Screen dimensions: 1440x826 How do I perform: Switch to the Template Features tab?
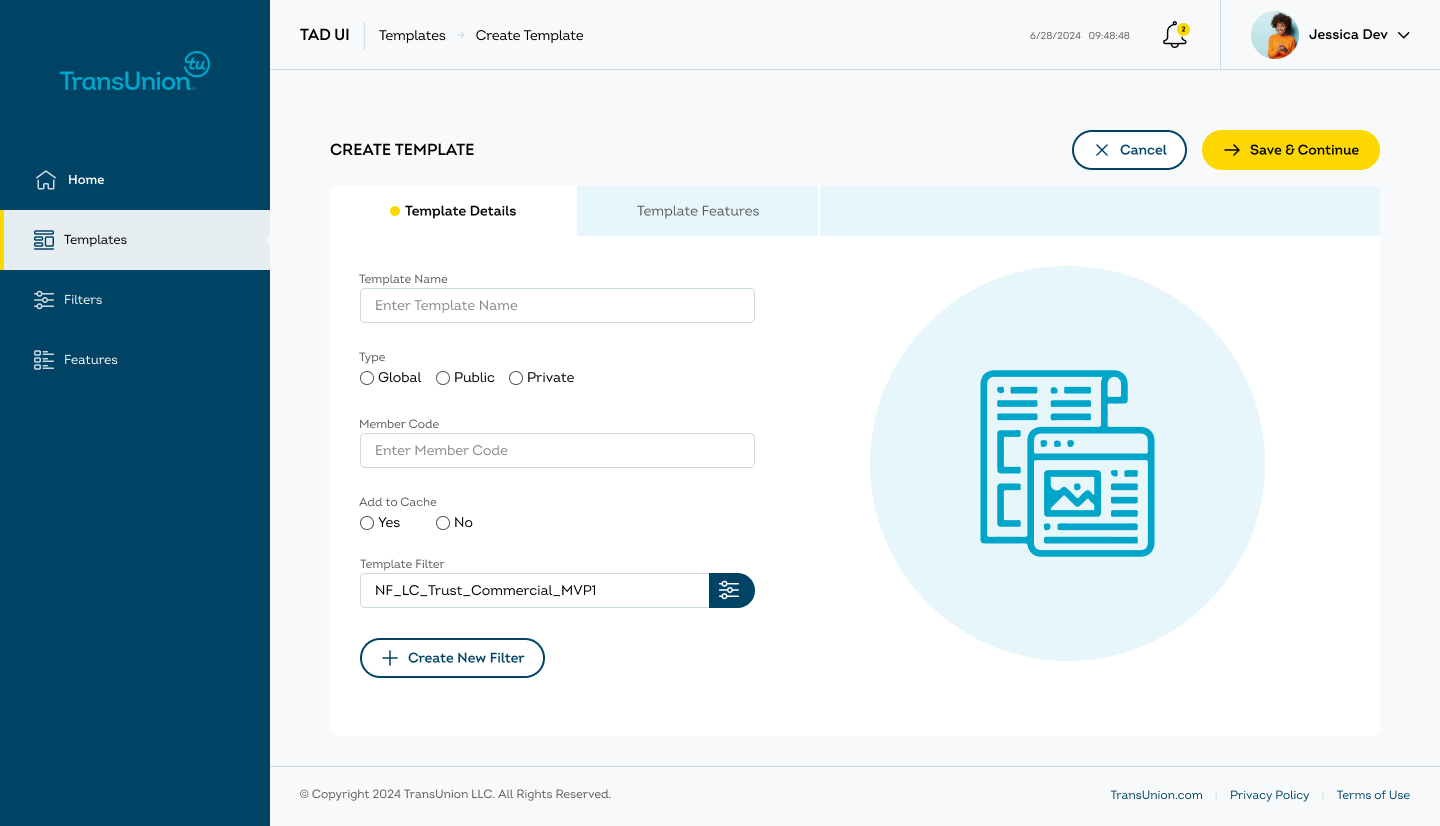coord(697,211)
